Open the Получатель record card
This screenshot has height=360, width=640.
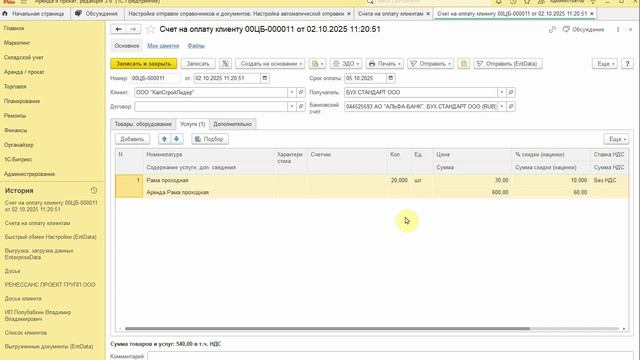tap(511, 92)
